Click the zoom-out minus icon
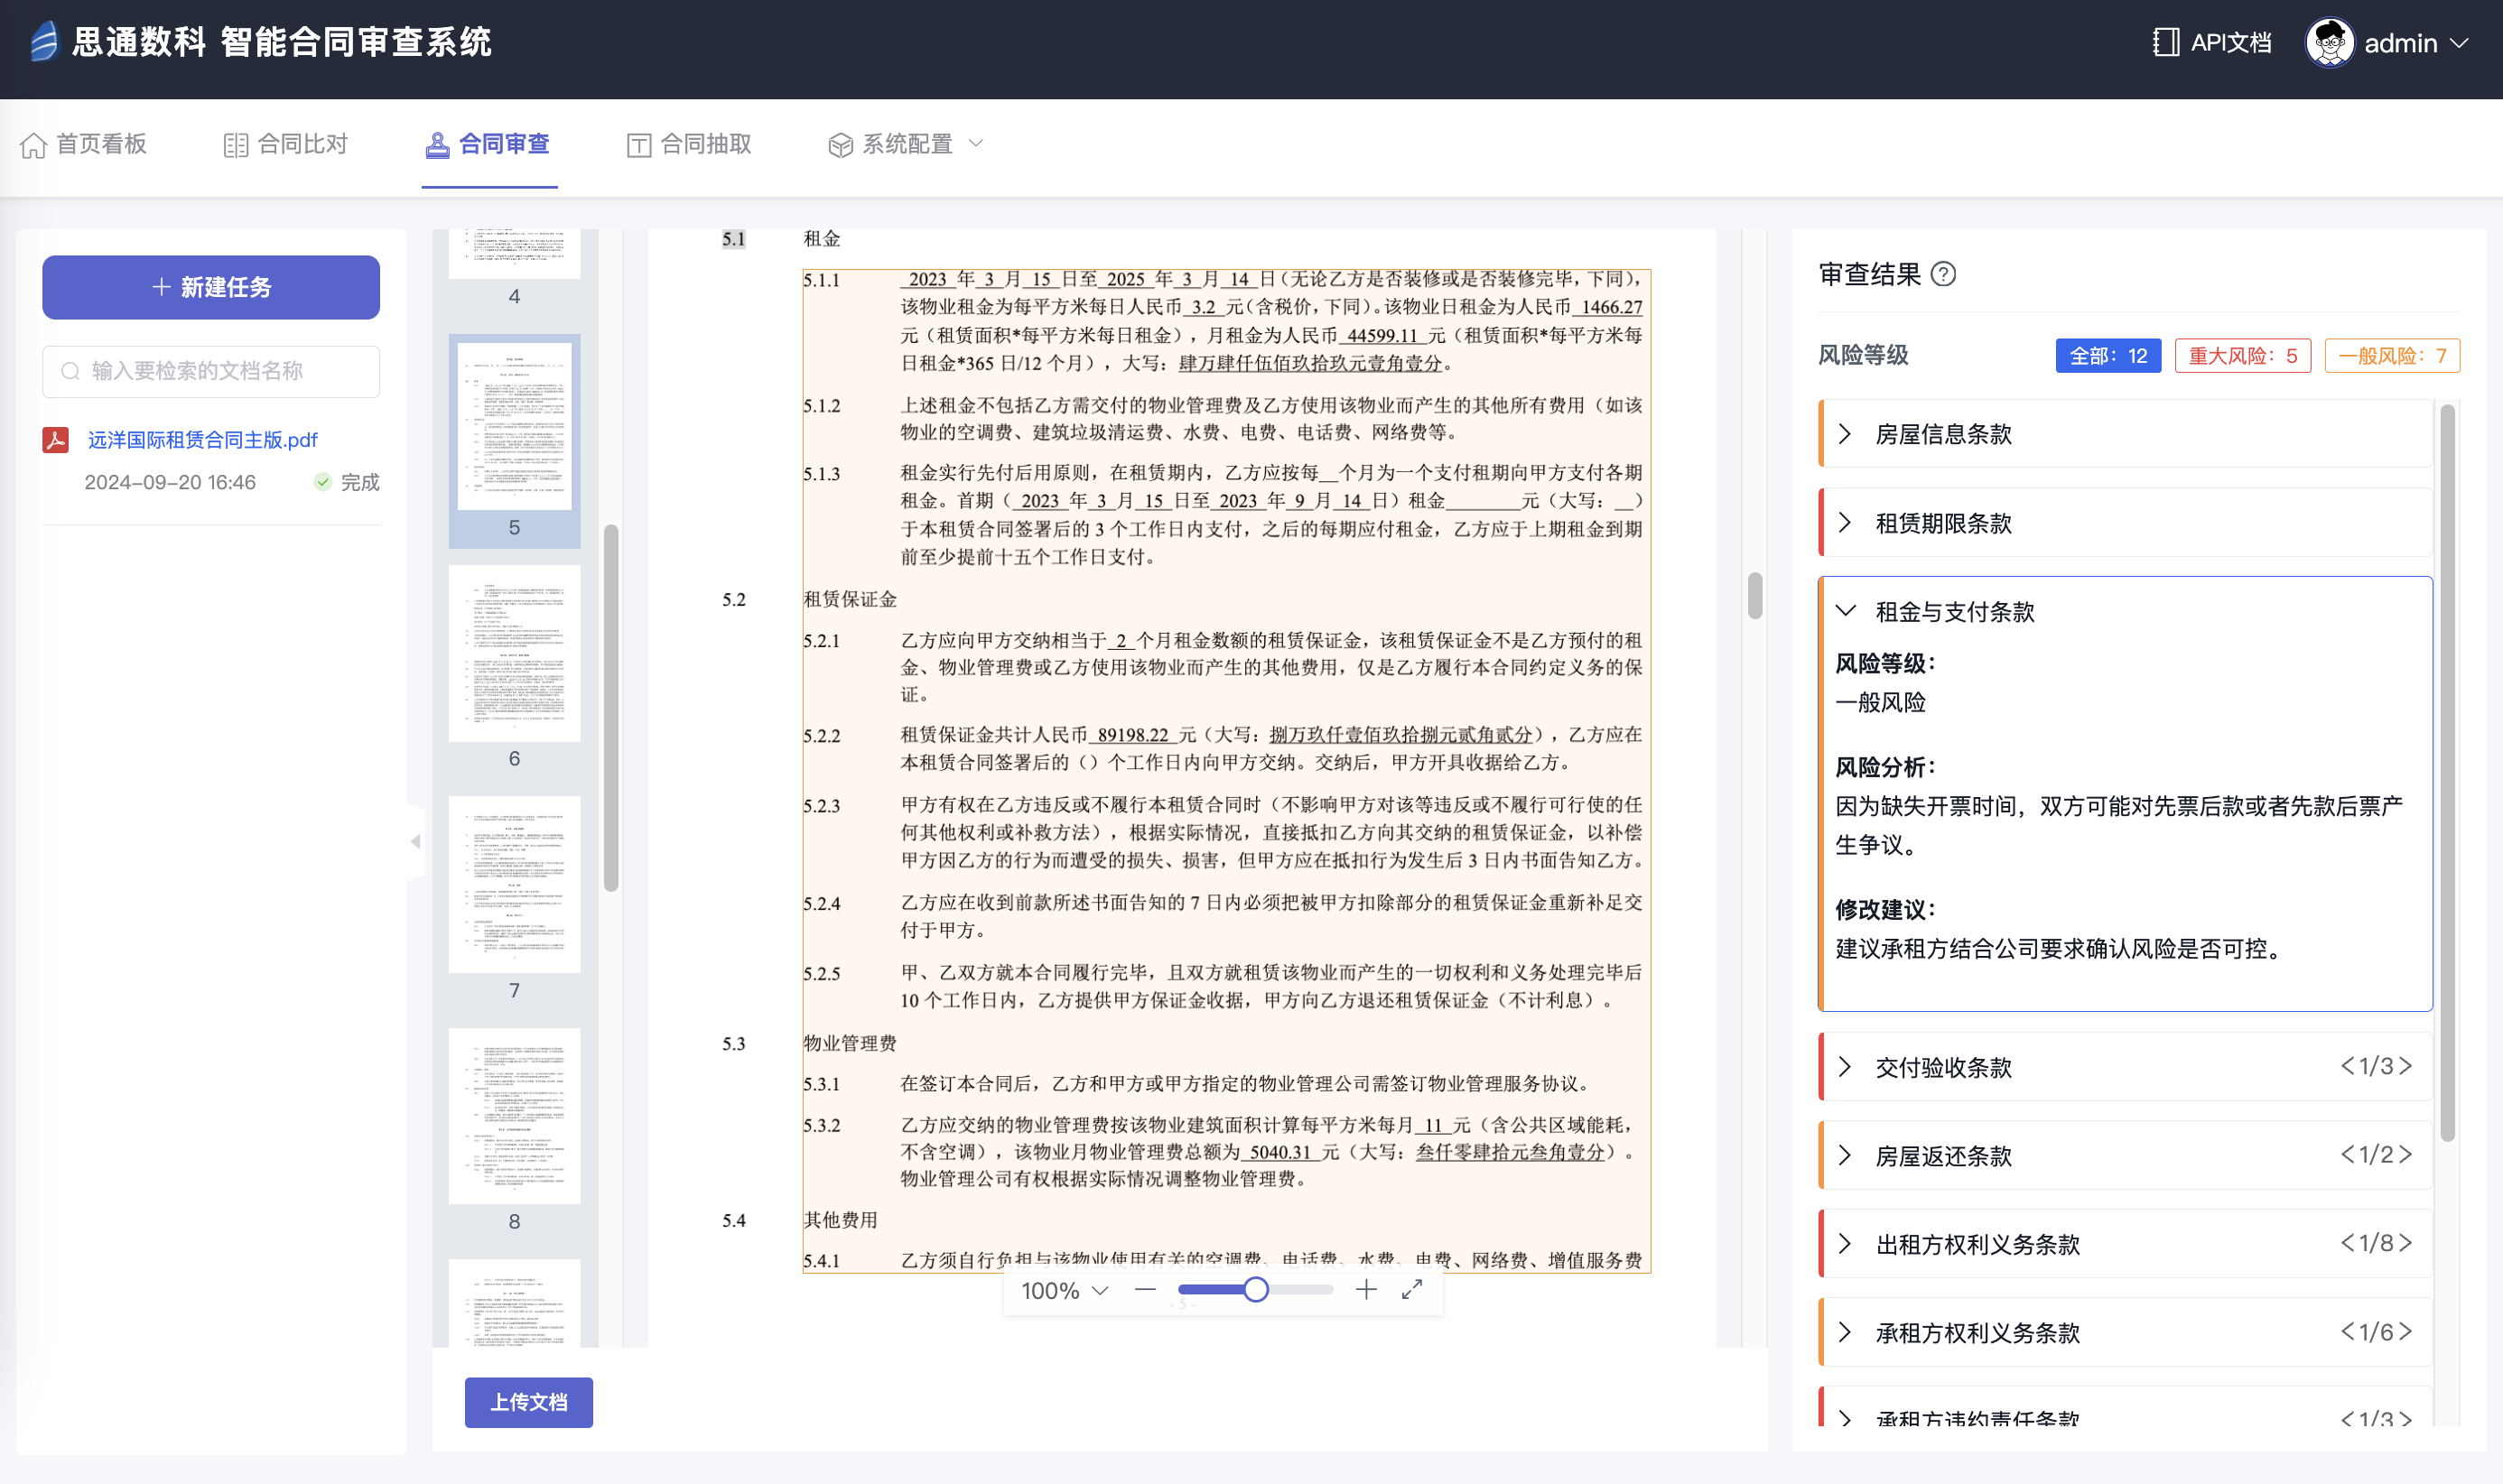The image size is (2503, 1484). coord(1145,1290)
